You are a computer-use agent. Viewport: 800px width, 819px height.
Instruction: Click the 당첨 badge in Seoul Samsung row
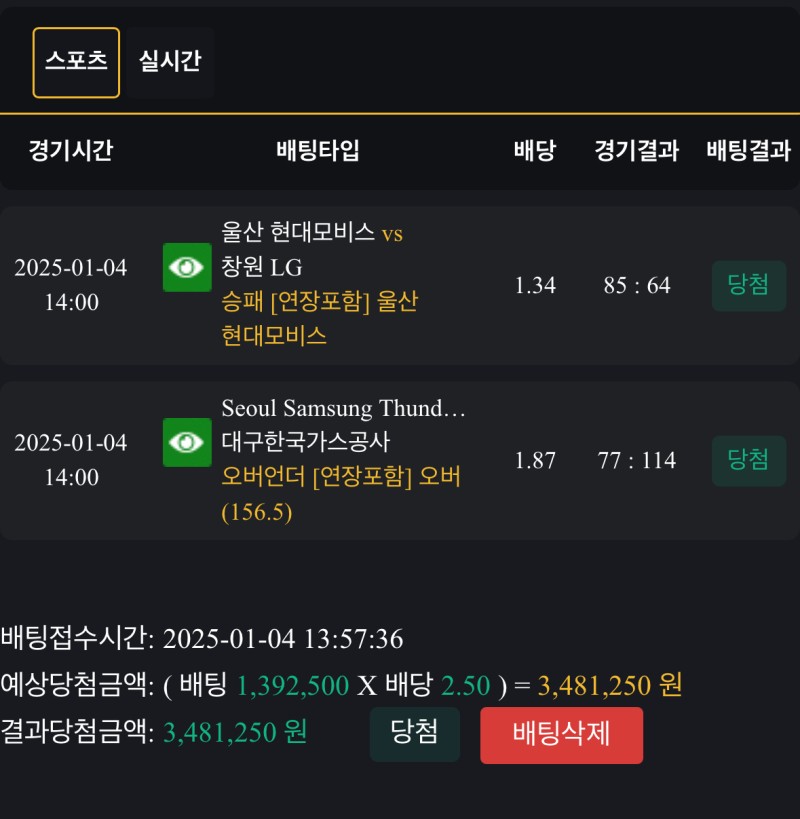pyautogui.click(x=748, y=460)
